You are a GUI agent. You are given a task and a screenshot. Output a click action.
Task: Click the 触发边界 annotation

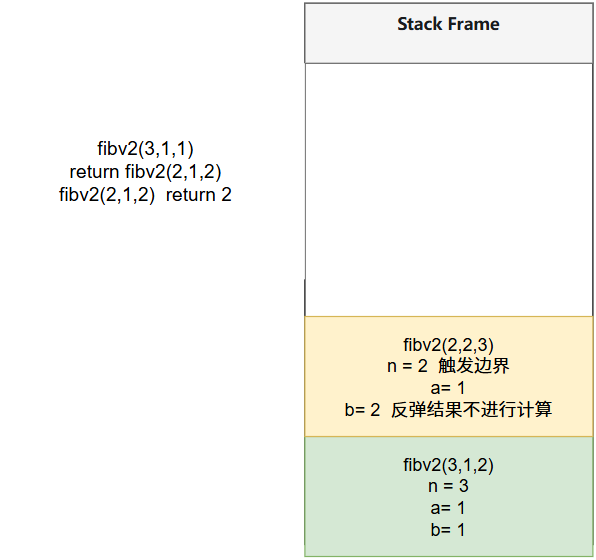474,366
